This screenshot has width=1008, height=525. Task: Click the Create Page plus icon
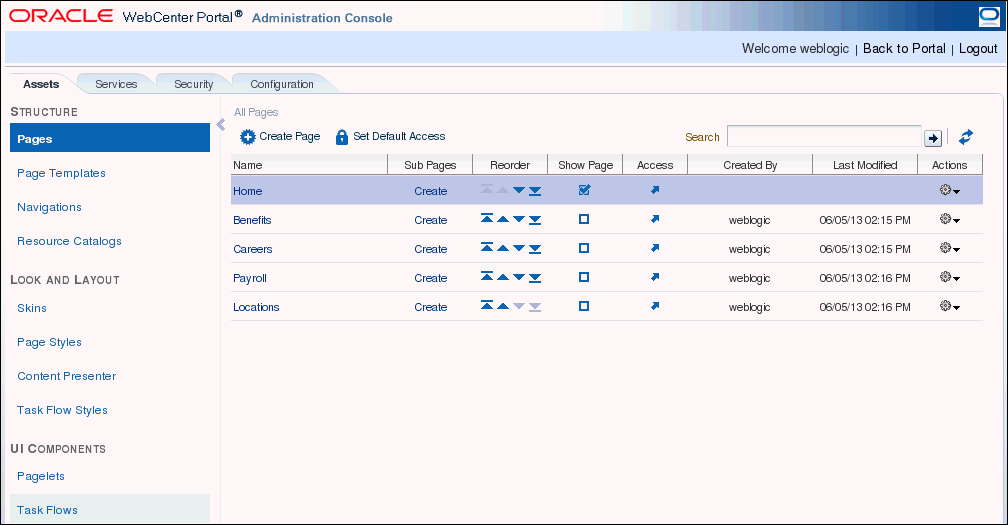[x=248, y=137]
